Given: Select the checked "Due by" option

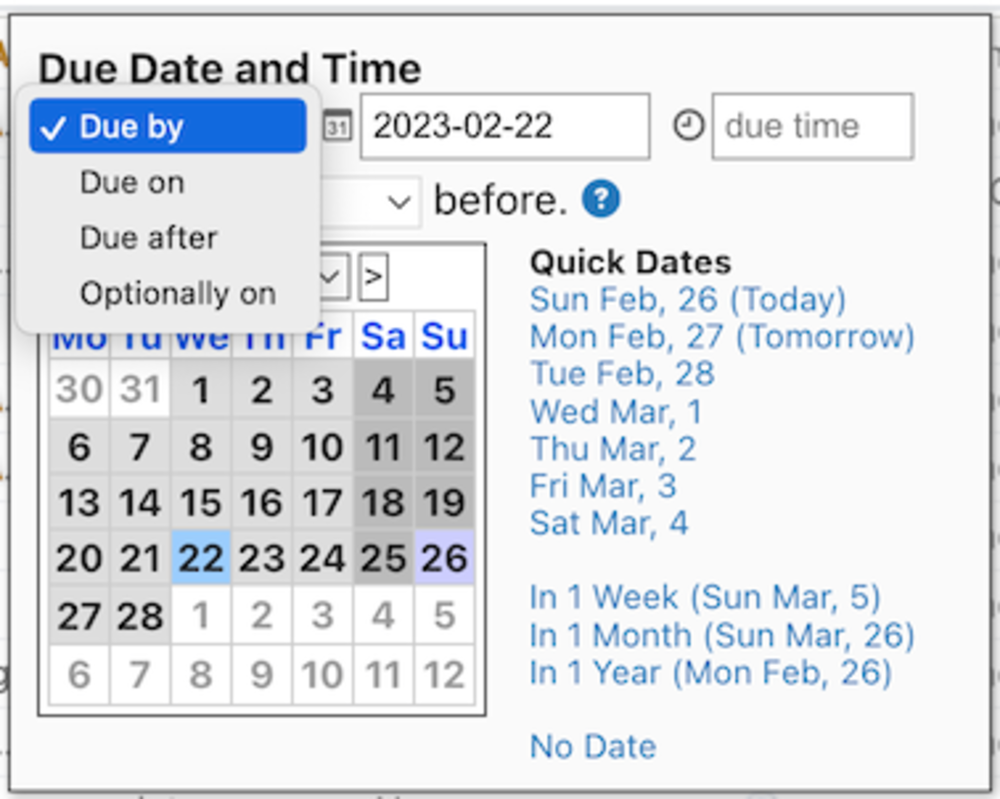Looking at the screenshot, I should point(168,126).
